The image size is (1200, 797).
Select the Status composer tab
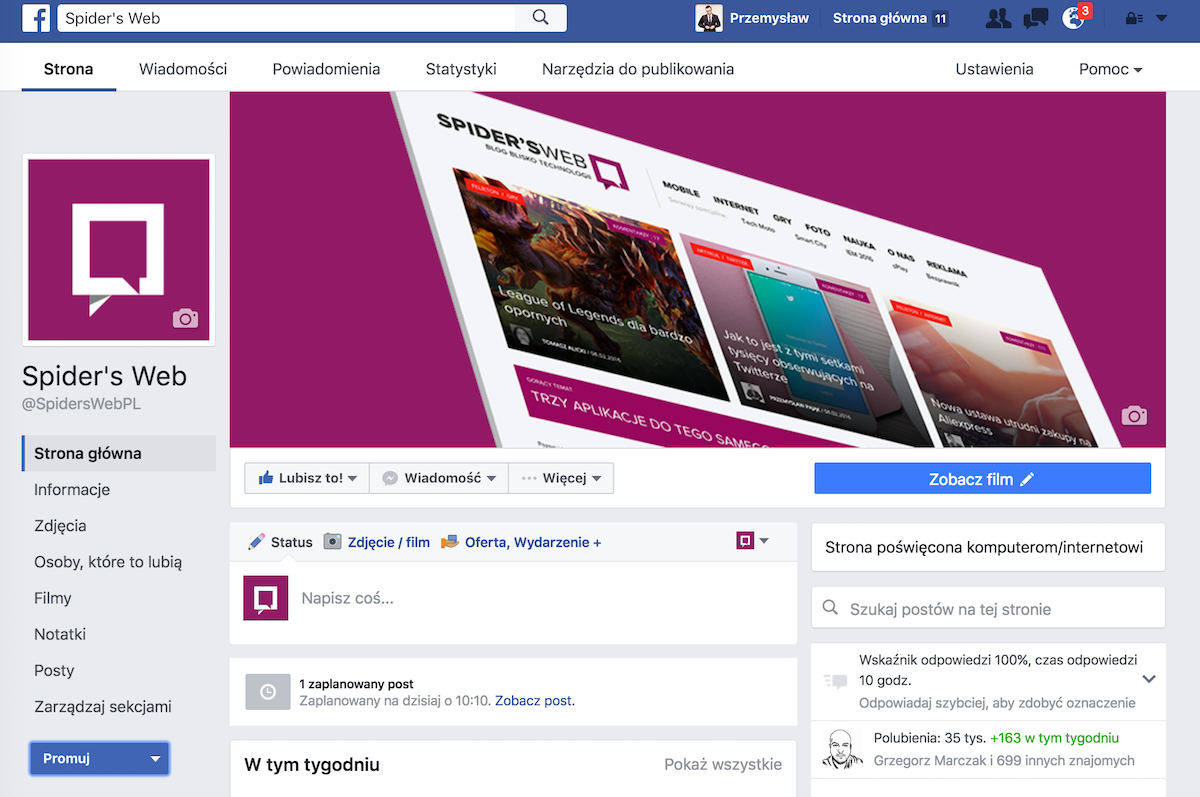tap(281, 542)
